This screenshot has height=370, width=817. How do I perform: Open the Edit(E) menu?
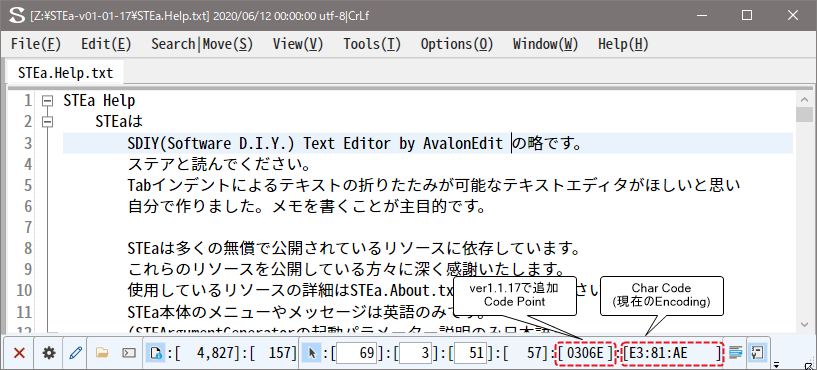pyautogui.click(x=106, y=44)
